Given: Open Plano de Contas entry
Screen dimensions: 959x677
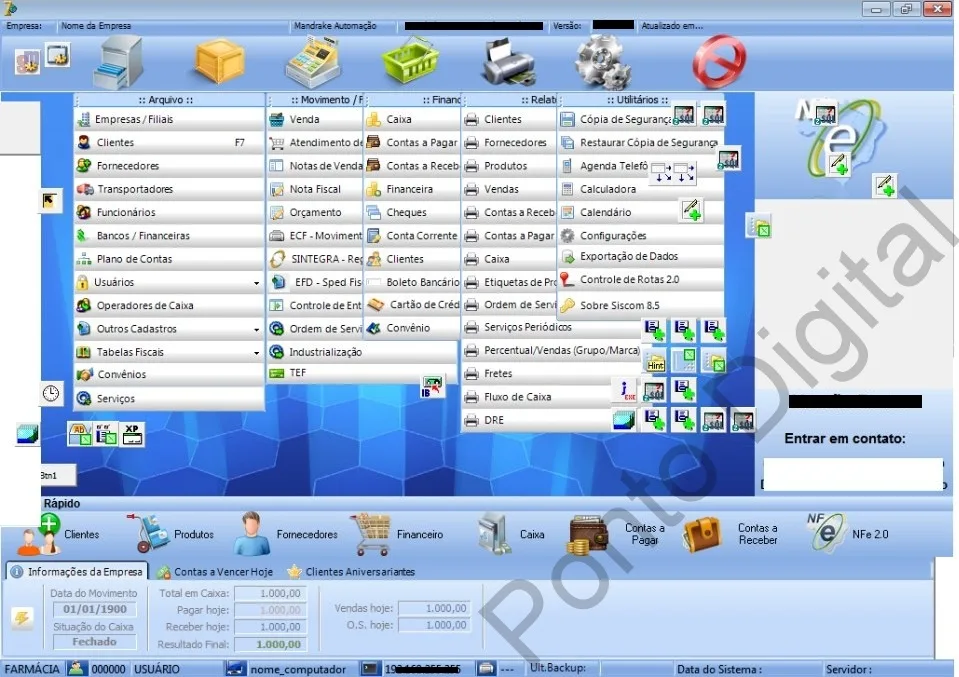Looking at the screenshot, I should [x=169, y=259].
